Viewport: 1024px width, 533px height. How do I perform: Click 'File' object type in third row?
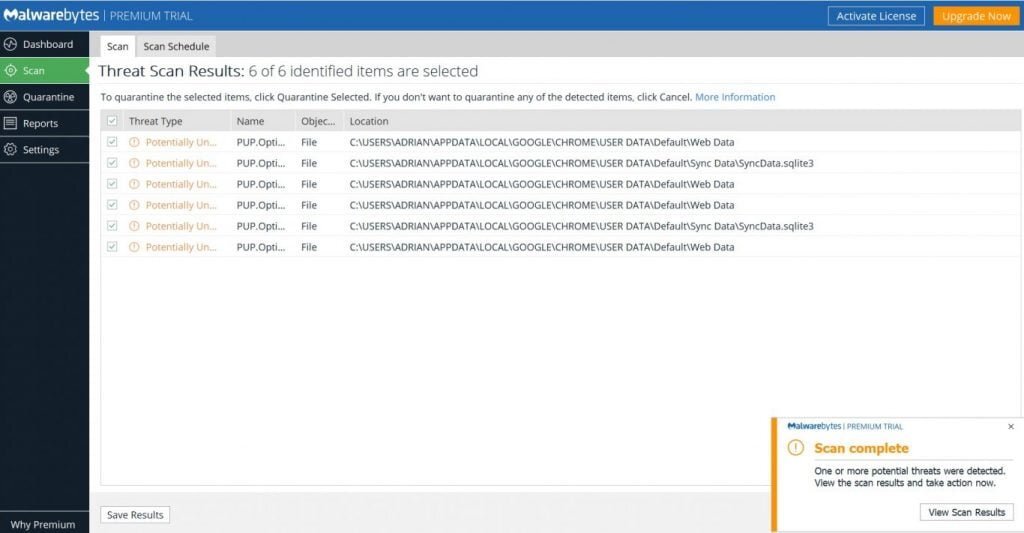tap(309, 184)
